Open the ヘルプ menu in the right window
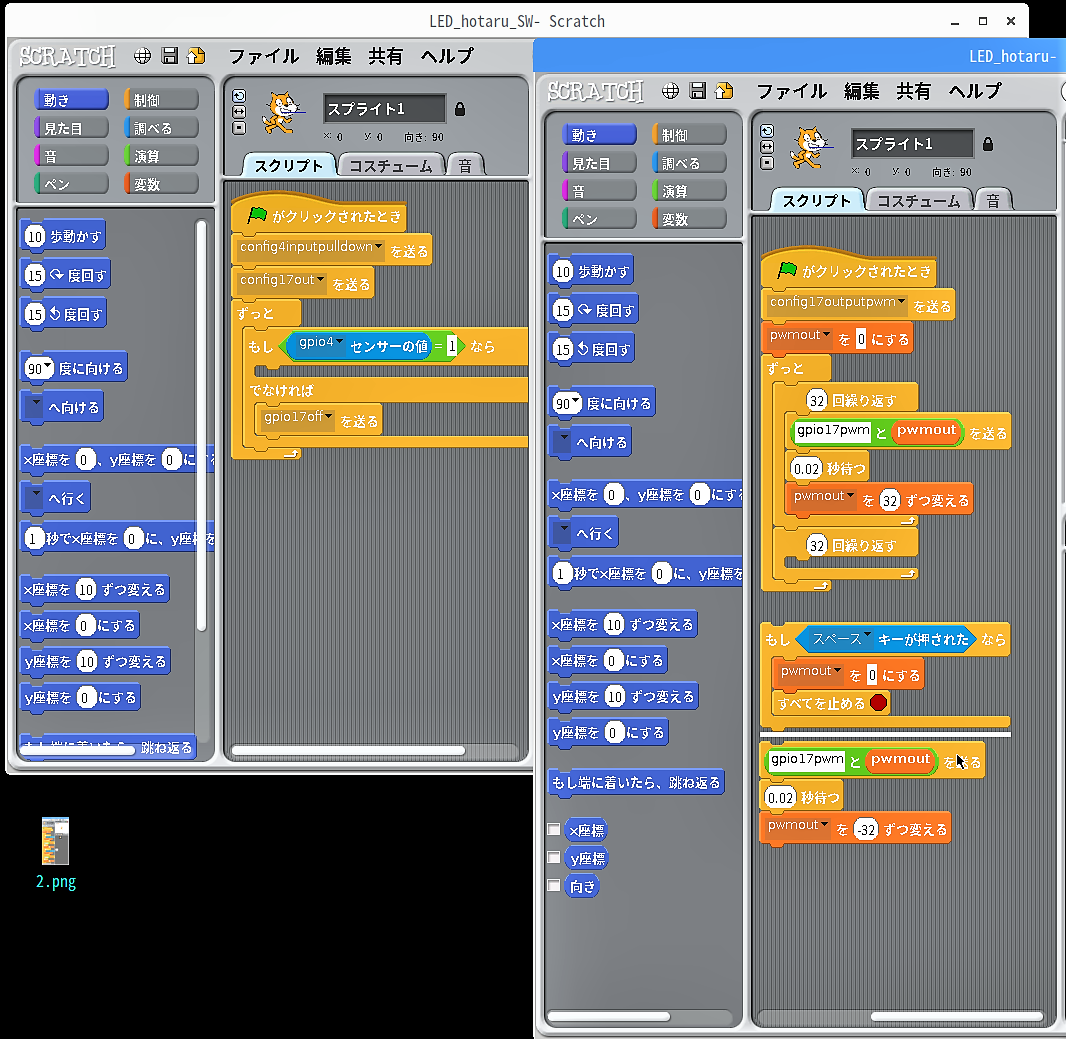Image resolution: width=1066 pixels, height=1039 pixels. (975, 90)
